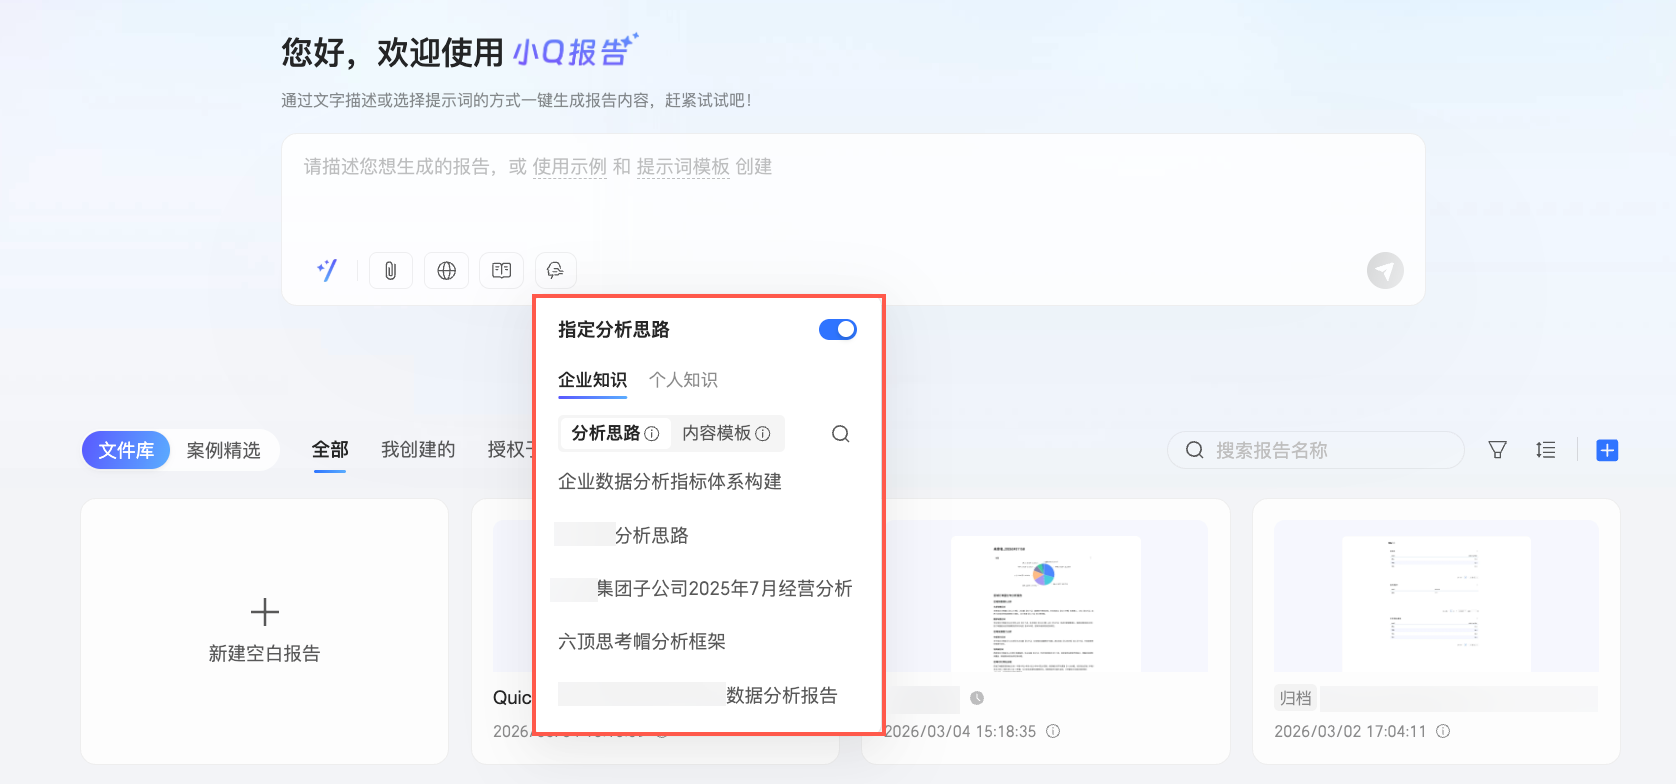This screenshot has width=1676, height=784.
Task: Click the 使用示例 link
Action: 570,167
